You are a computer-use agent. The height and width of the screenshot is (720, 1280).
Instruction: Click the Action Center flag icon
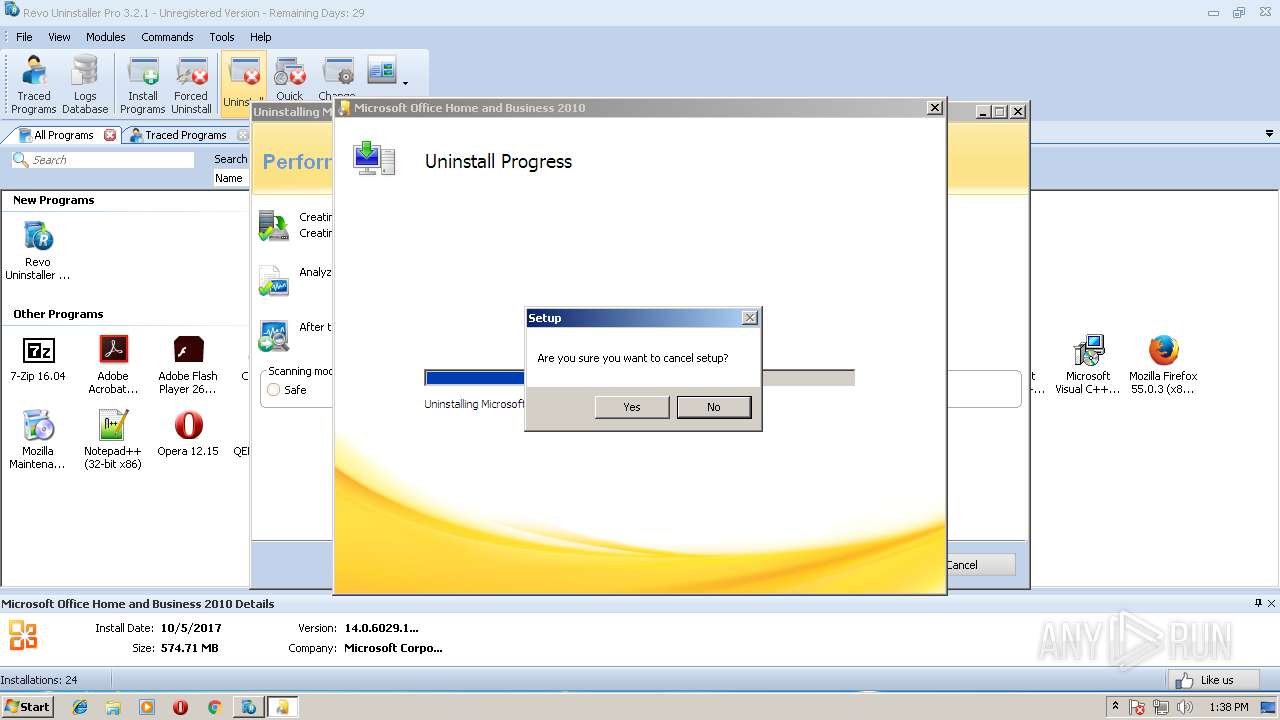[x=1137, y=707]
